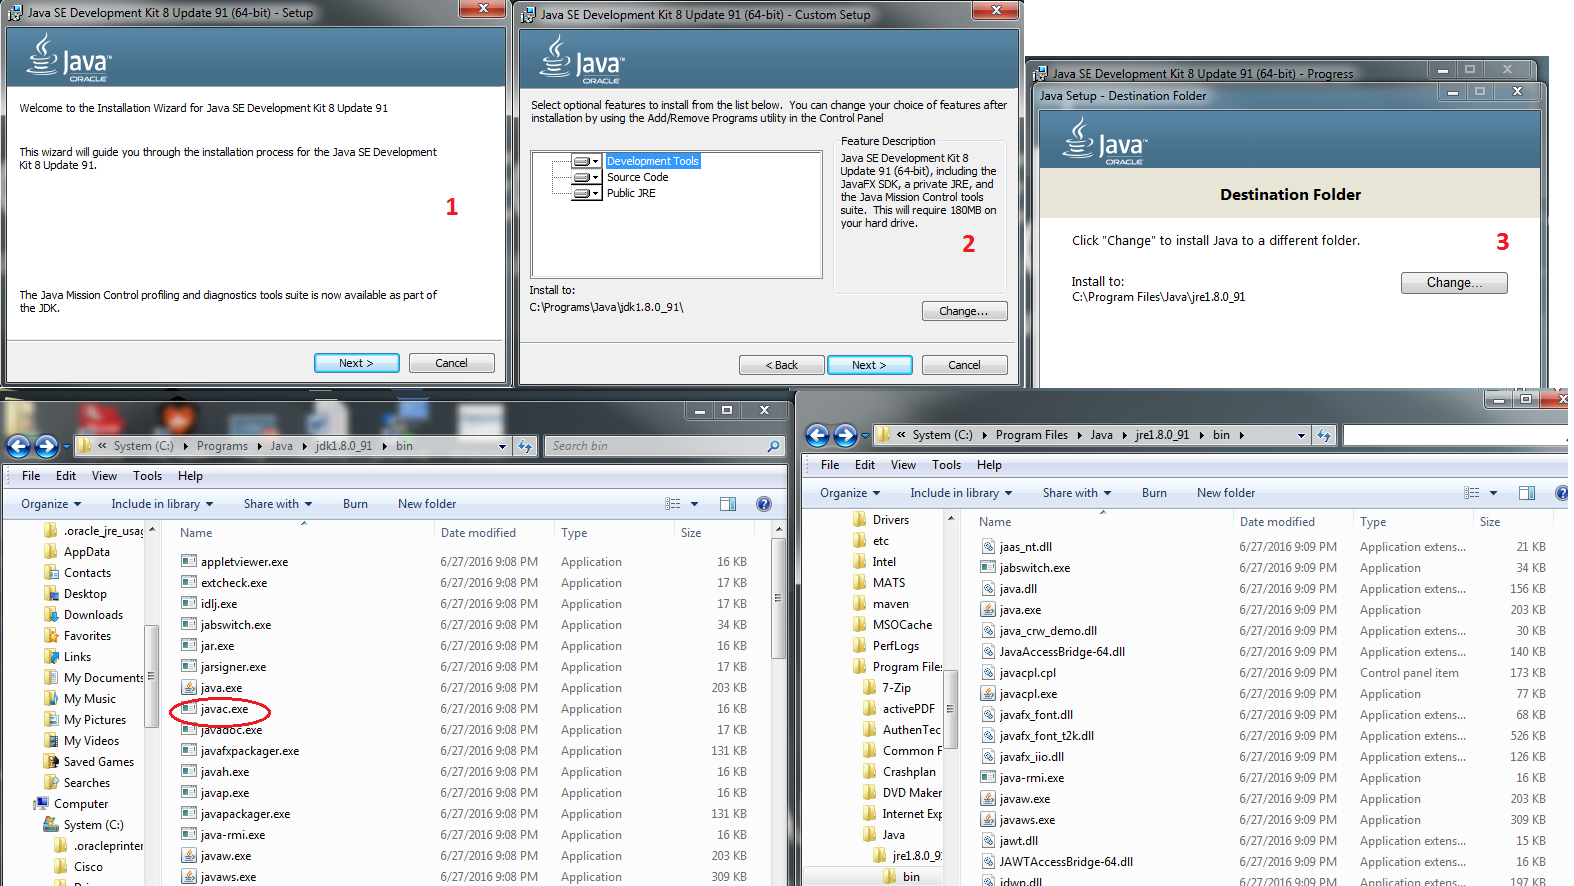This screenshot has height=886, width=1574.
Task: Open Organize dropdown in jdk bin window
Action: pyautogui.click(x=51, y=504)
